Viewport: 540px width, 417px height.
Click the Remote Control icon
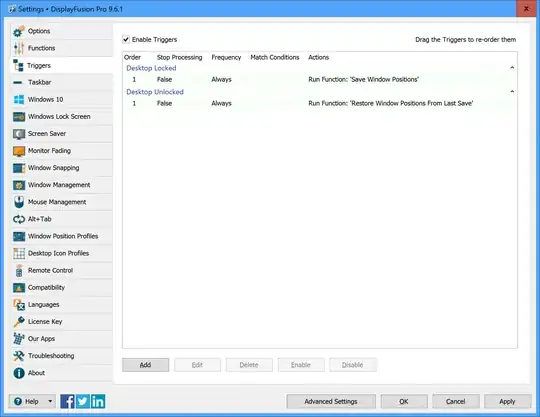point(19,271)
